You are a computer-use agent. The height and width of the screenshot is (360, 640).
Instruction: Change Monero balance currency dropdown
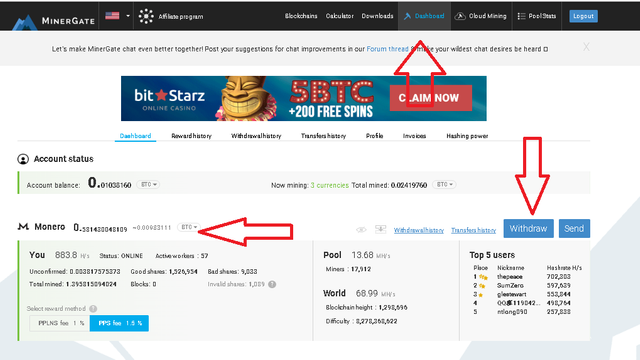pyautogui.click(x=189, y=227)
